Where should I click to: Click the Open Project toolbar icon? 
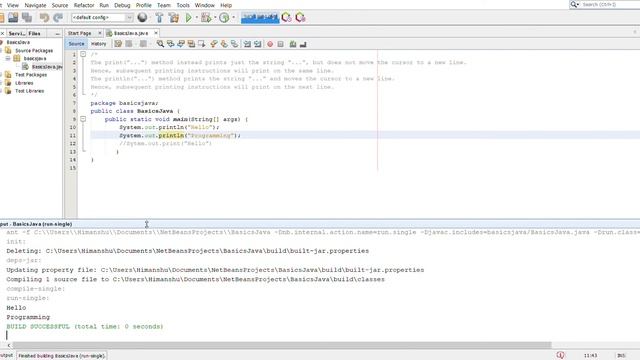click(x=13, y=18)
